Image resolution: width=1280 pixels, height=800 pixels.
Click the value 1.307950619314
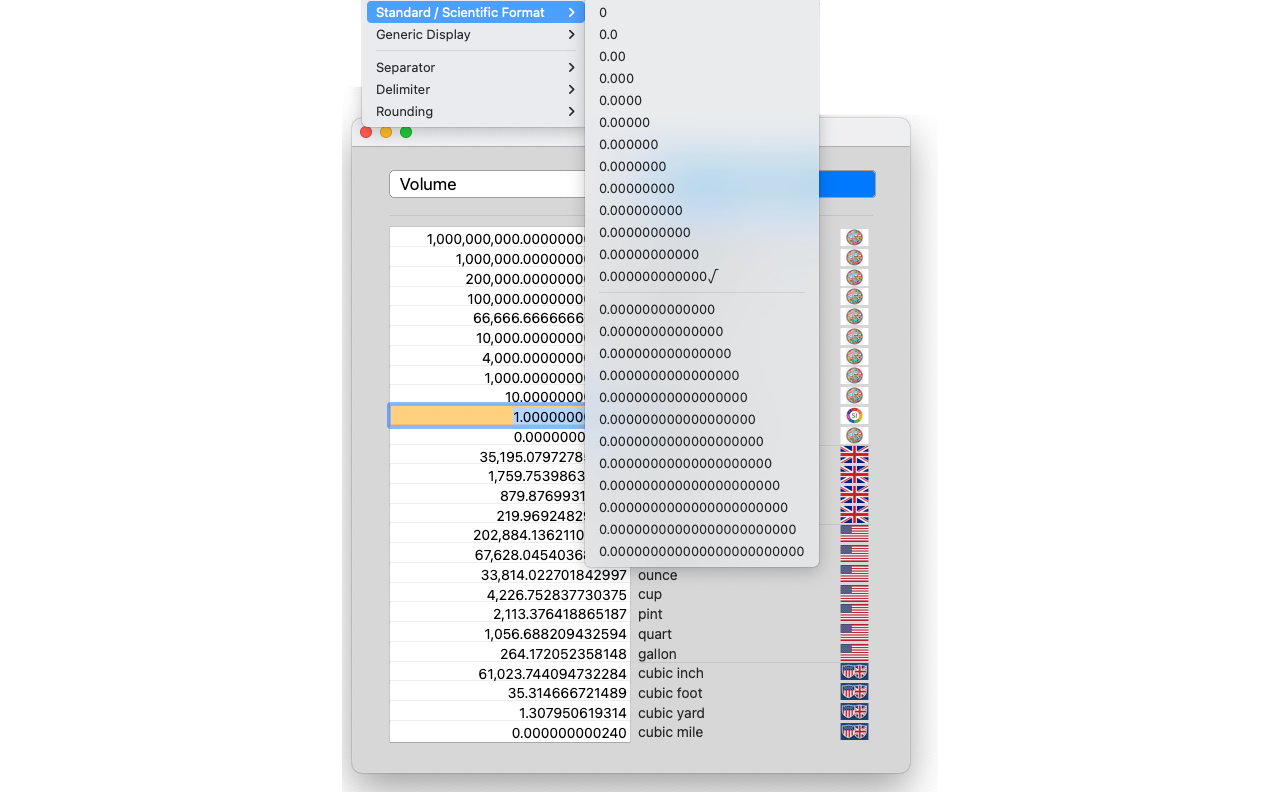coord(573,713)
